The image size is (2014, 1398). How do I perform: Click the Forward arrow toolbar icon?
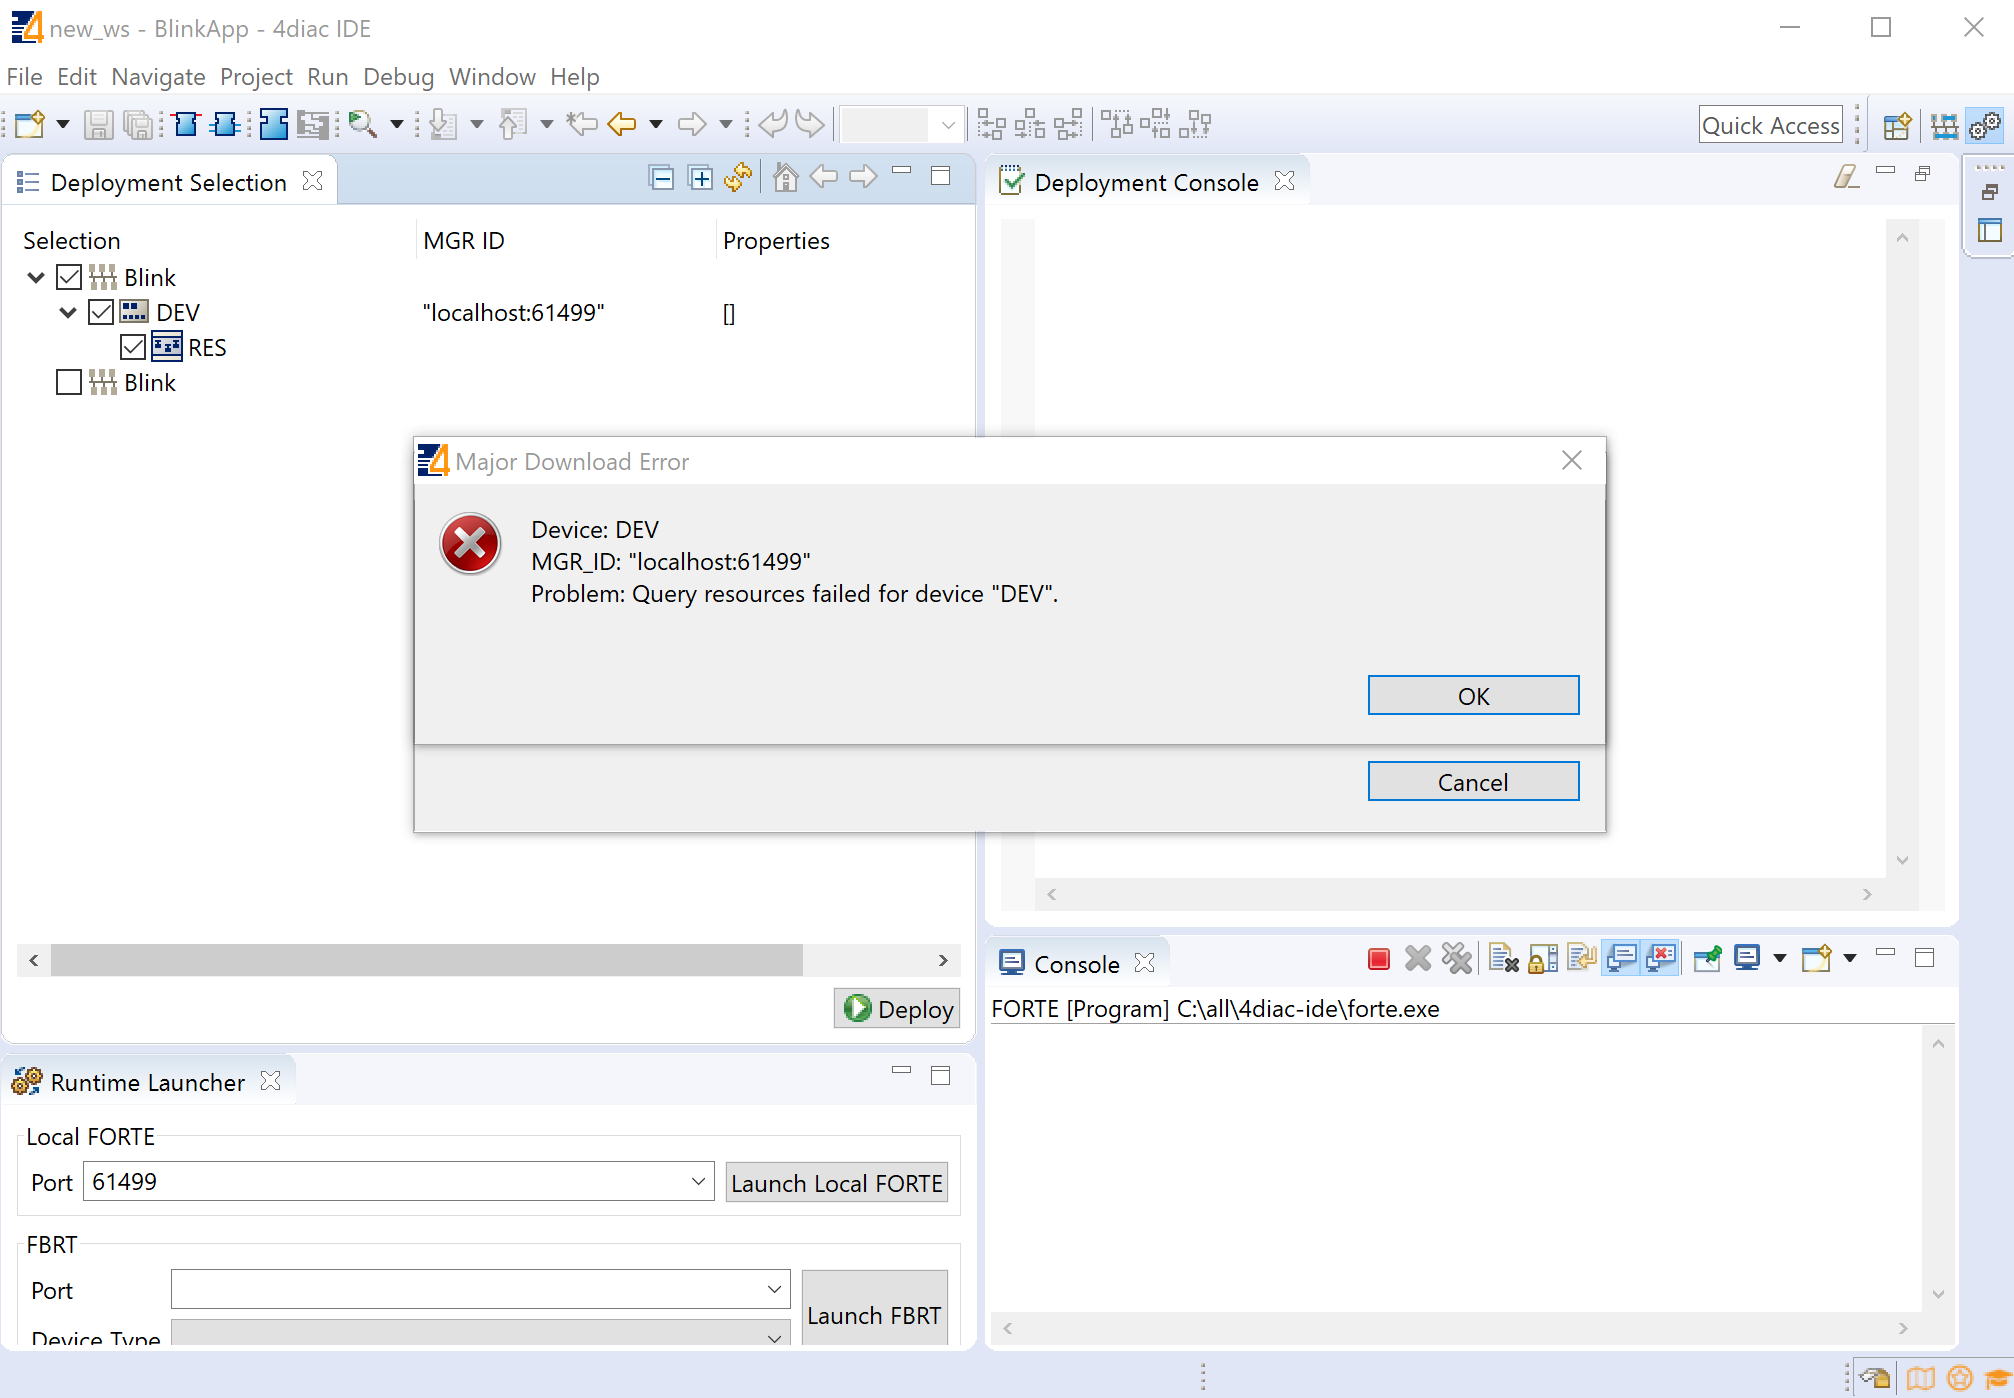coord(692,124)
